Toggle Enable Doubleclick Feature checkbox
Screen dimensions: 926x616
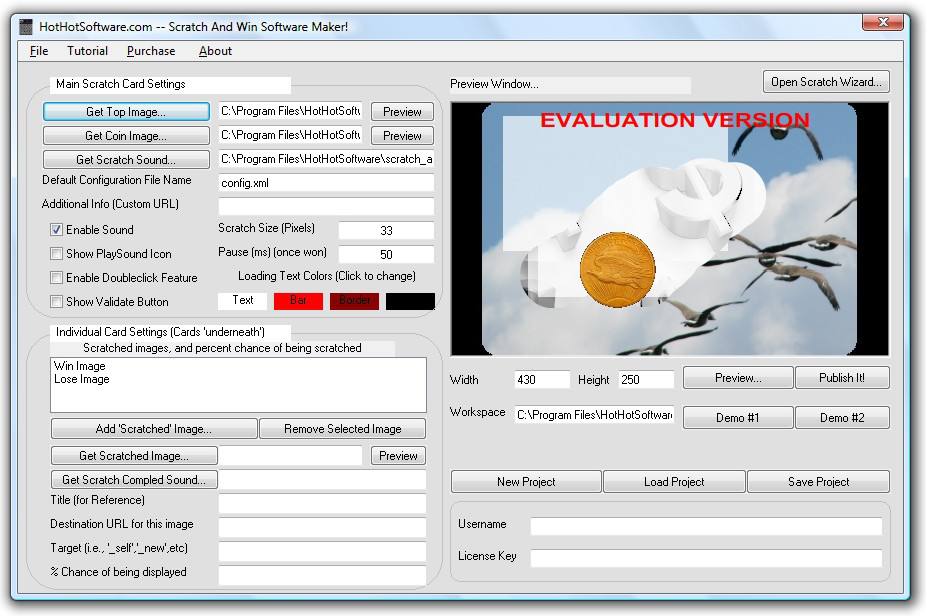[x=57, y=278]
